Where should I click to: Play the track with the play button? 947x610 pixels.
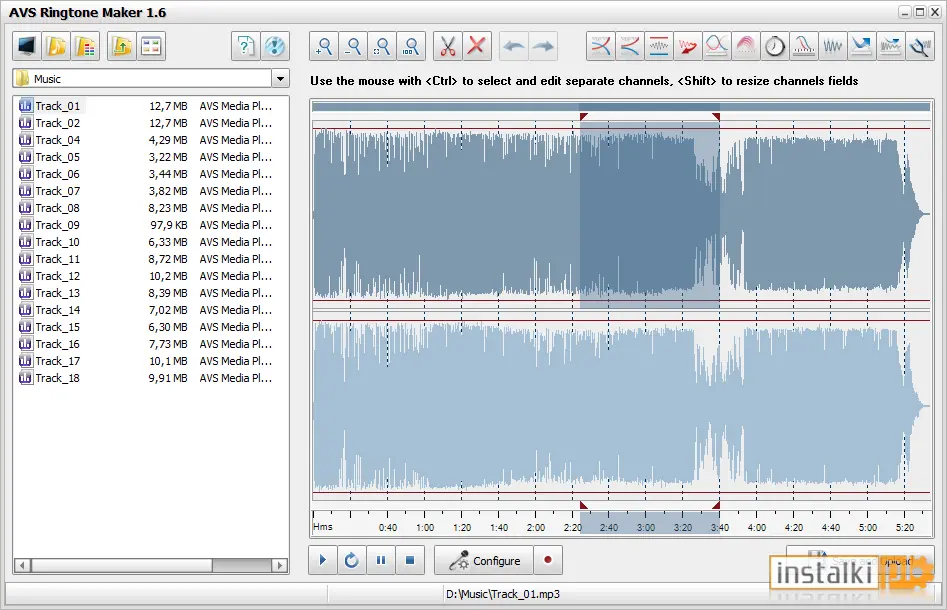(323, 560)
